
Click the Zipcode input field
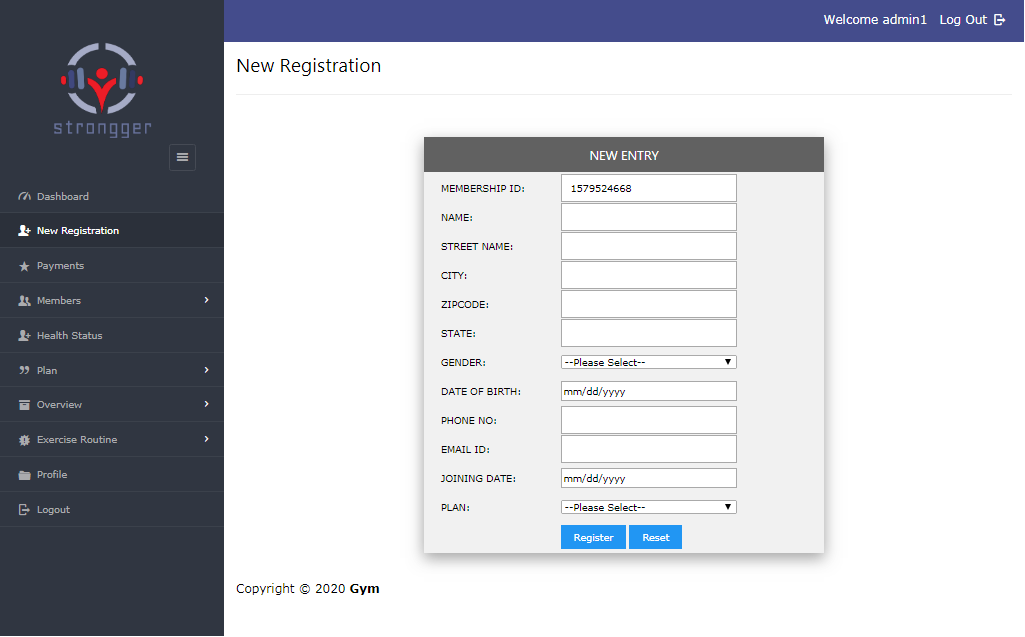648,304
